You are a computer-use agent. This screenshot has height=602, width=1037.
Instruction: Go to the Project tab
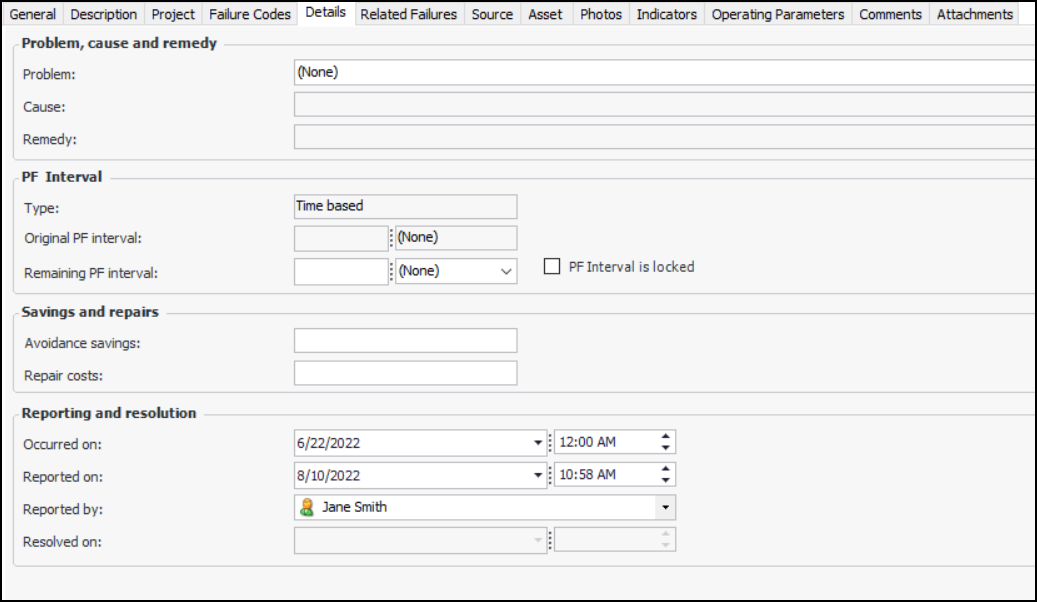tap(173, 15)
